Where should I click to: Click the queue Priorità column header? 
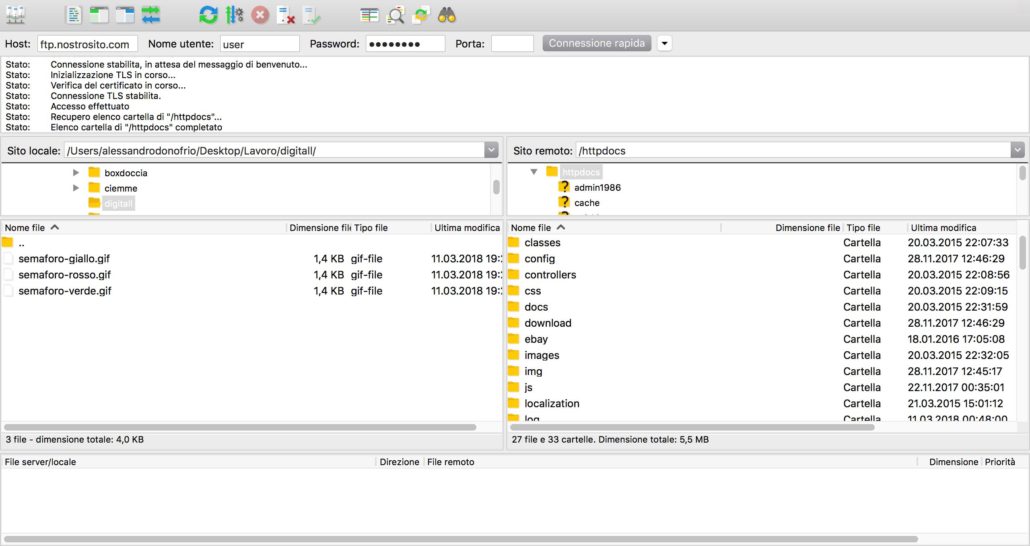[1000, 462]
